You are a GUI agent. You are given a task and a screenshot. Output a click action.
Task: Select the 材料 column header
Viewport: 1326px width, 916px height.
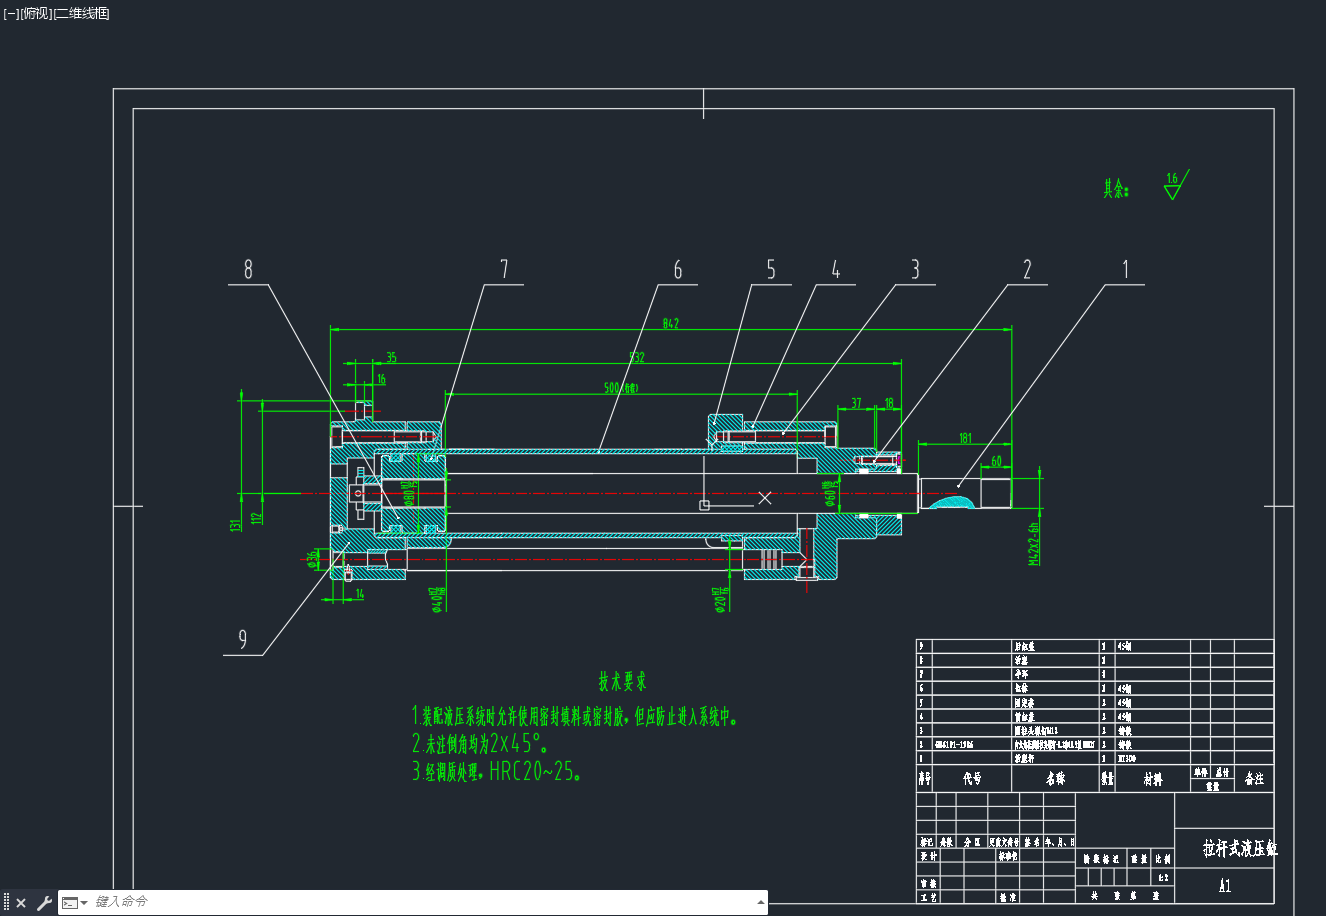[x=1152, y=778]
